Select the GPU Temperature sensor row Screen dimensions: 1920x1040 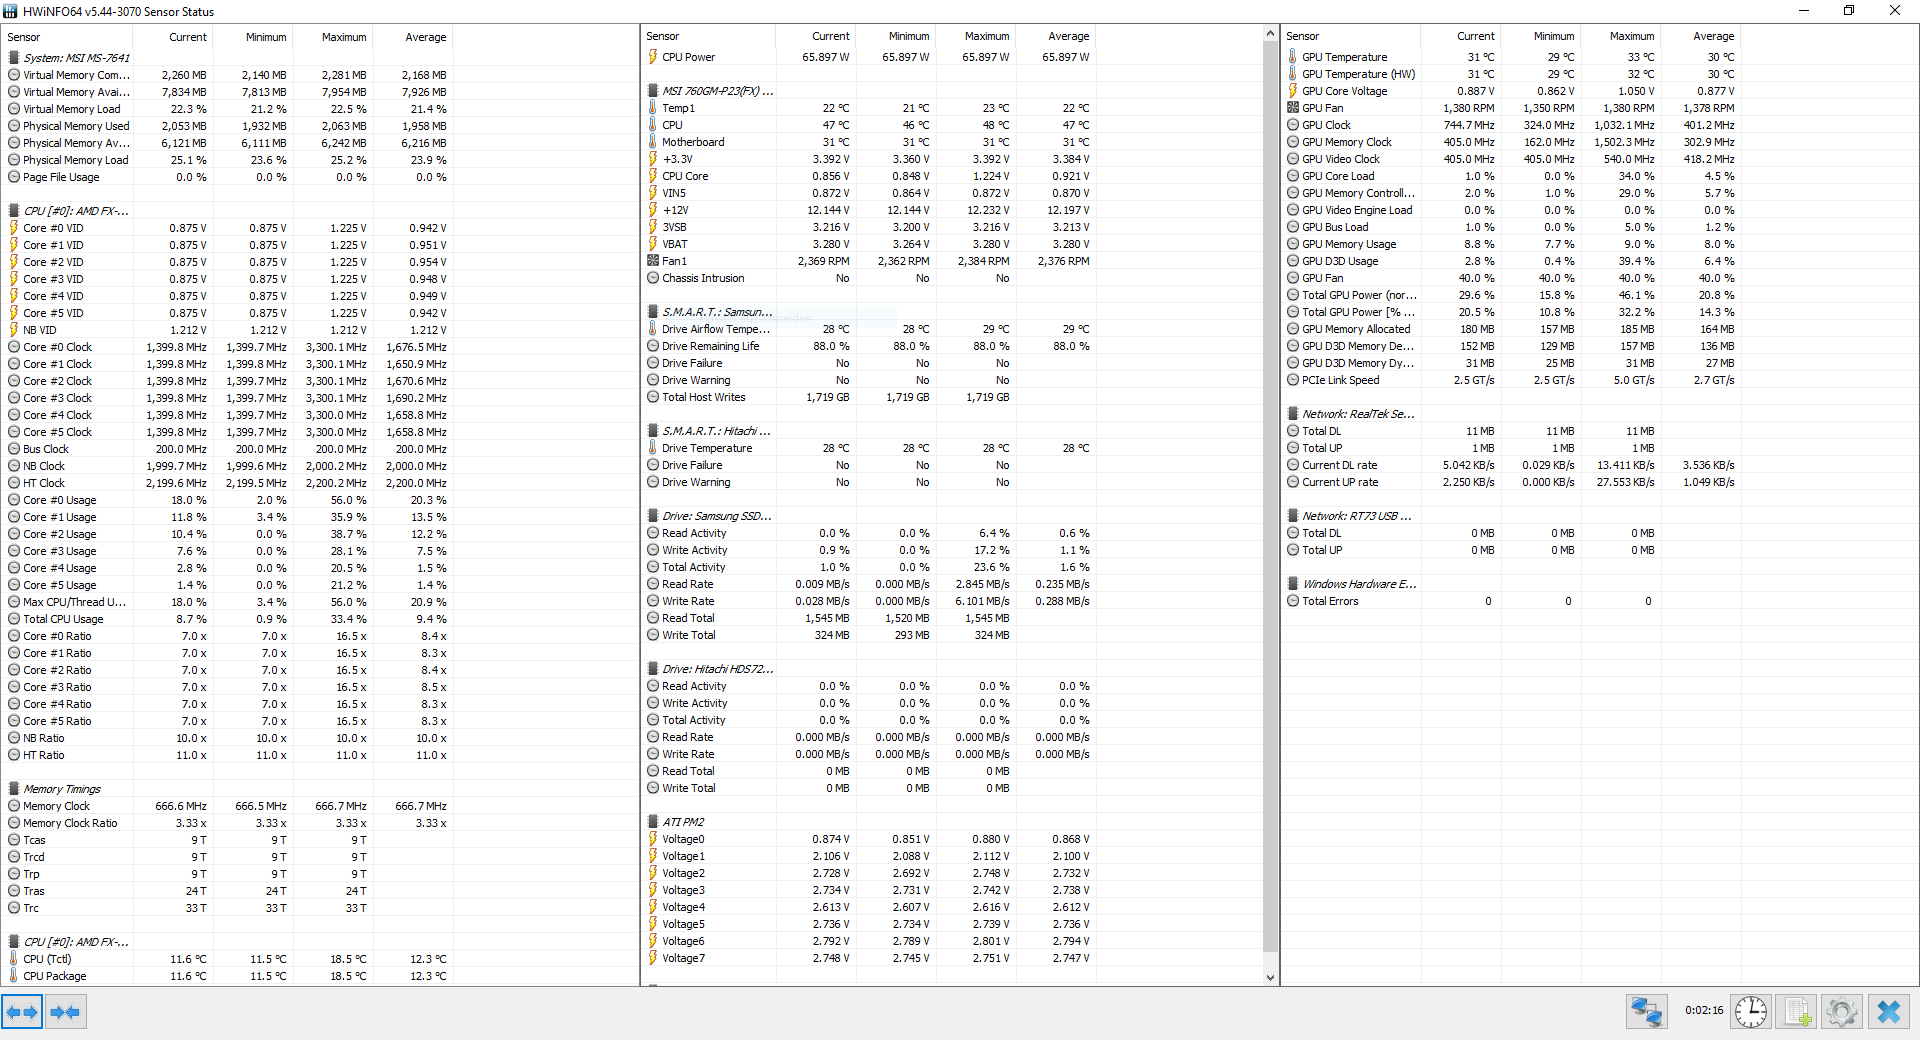(x=1344, y=57)
